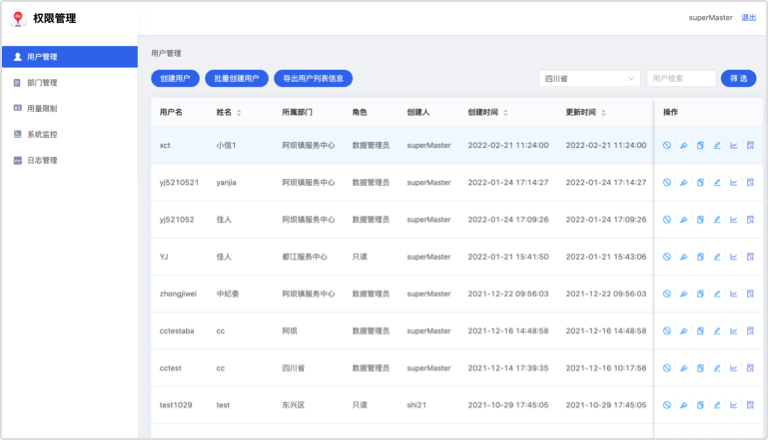The height and width of the screenshot is (440, 768).
Task: Click the username cell zhongjiwei
Action: click(x=178, y=294)
